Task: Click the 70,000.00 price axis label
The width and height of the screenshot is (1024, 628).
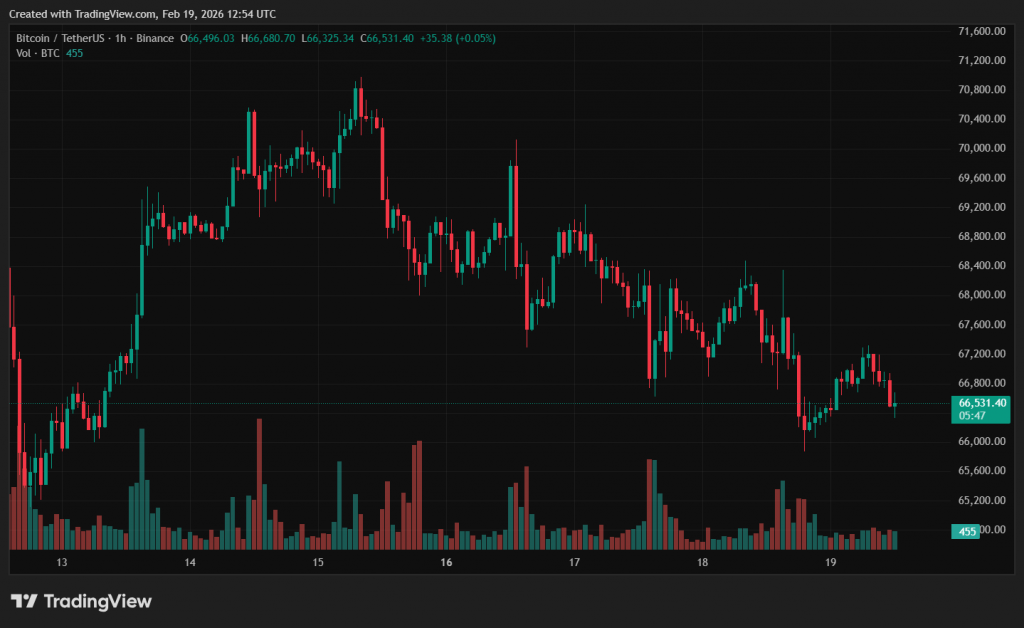Action: point(981,148)
